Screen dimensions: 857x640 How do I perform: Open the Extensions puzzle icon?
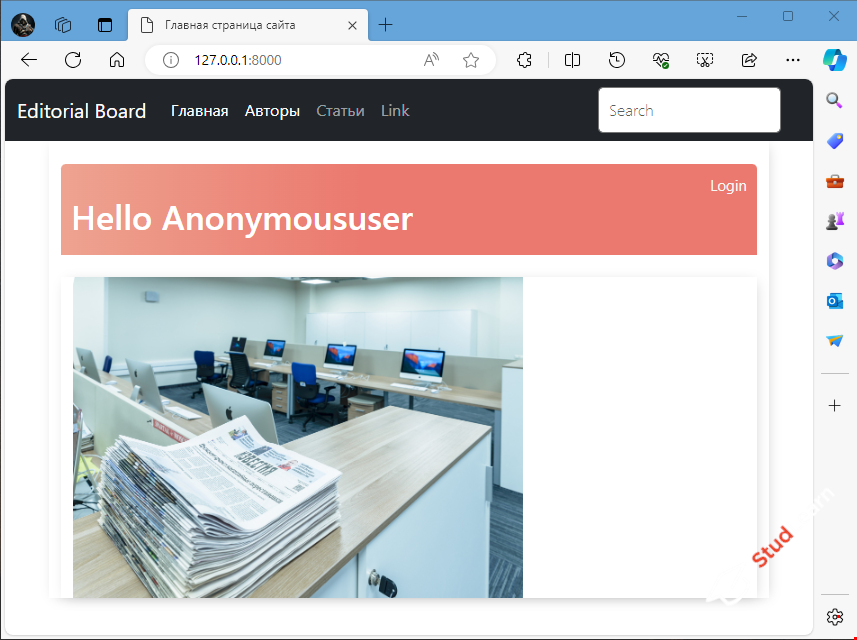pyautogui.click(x=524, y=60)
